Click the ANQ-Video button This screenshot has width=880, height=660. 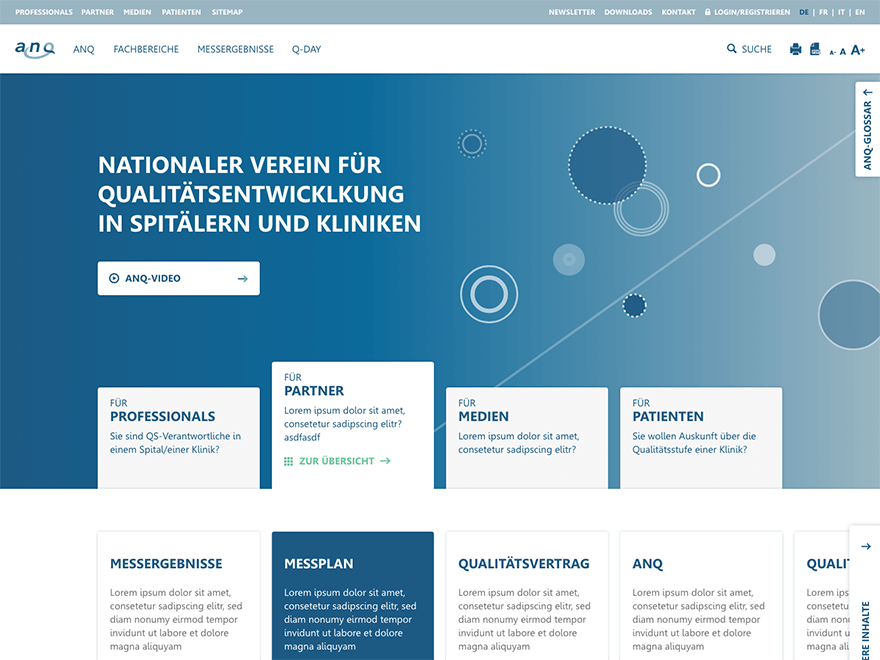pos(178,278)
